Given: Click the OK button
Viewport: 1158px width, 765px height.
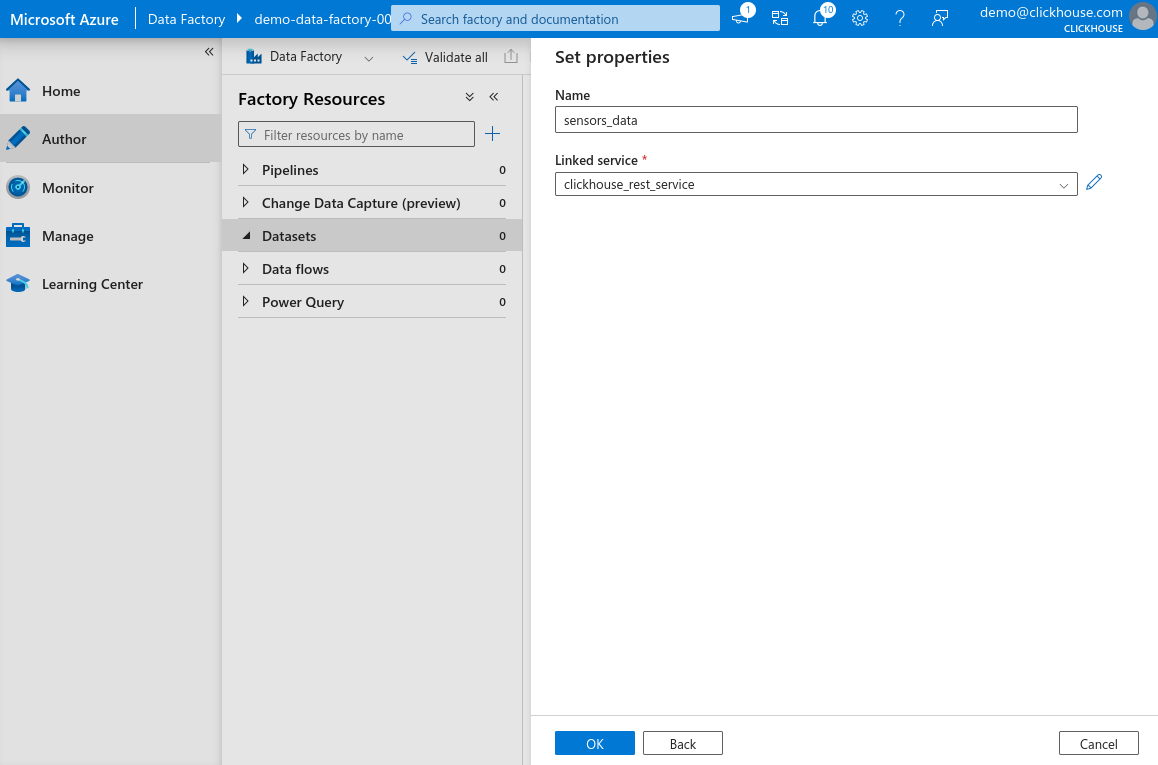Looking at the screenshot, I should click(595, 743).
